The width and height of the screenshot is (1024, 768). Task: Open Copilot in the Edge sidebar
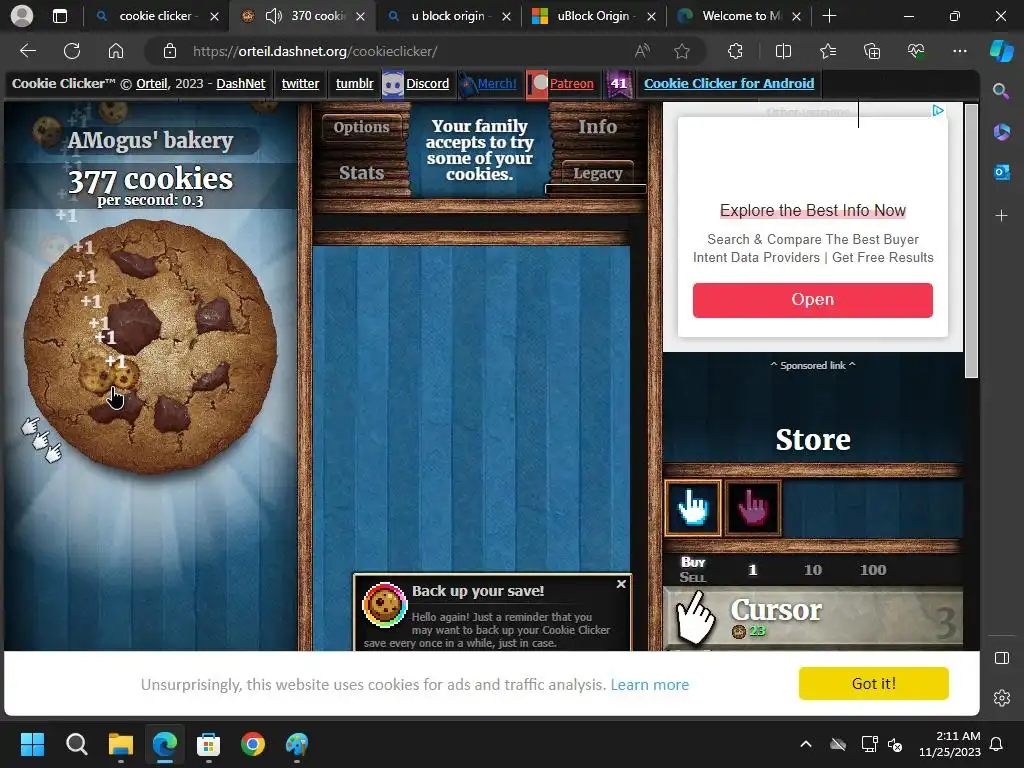pyautogui.click(x=1001, y=51)
